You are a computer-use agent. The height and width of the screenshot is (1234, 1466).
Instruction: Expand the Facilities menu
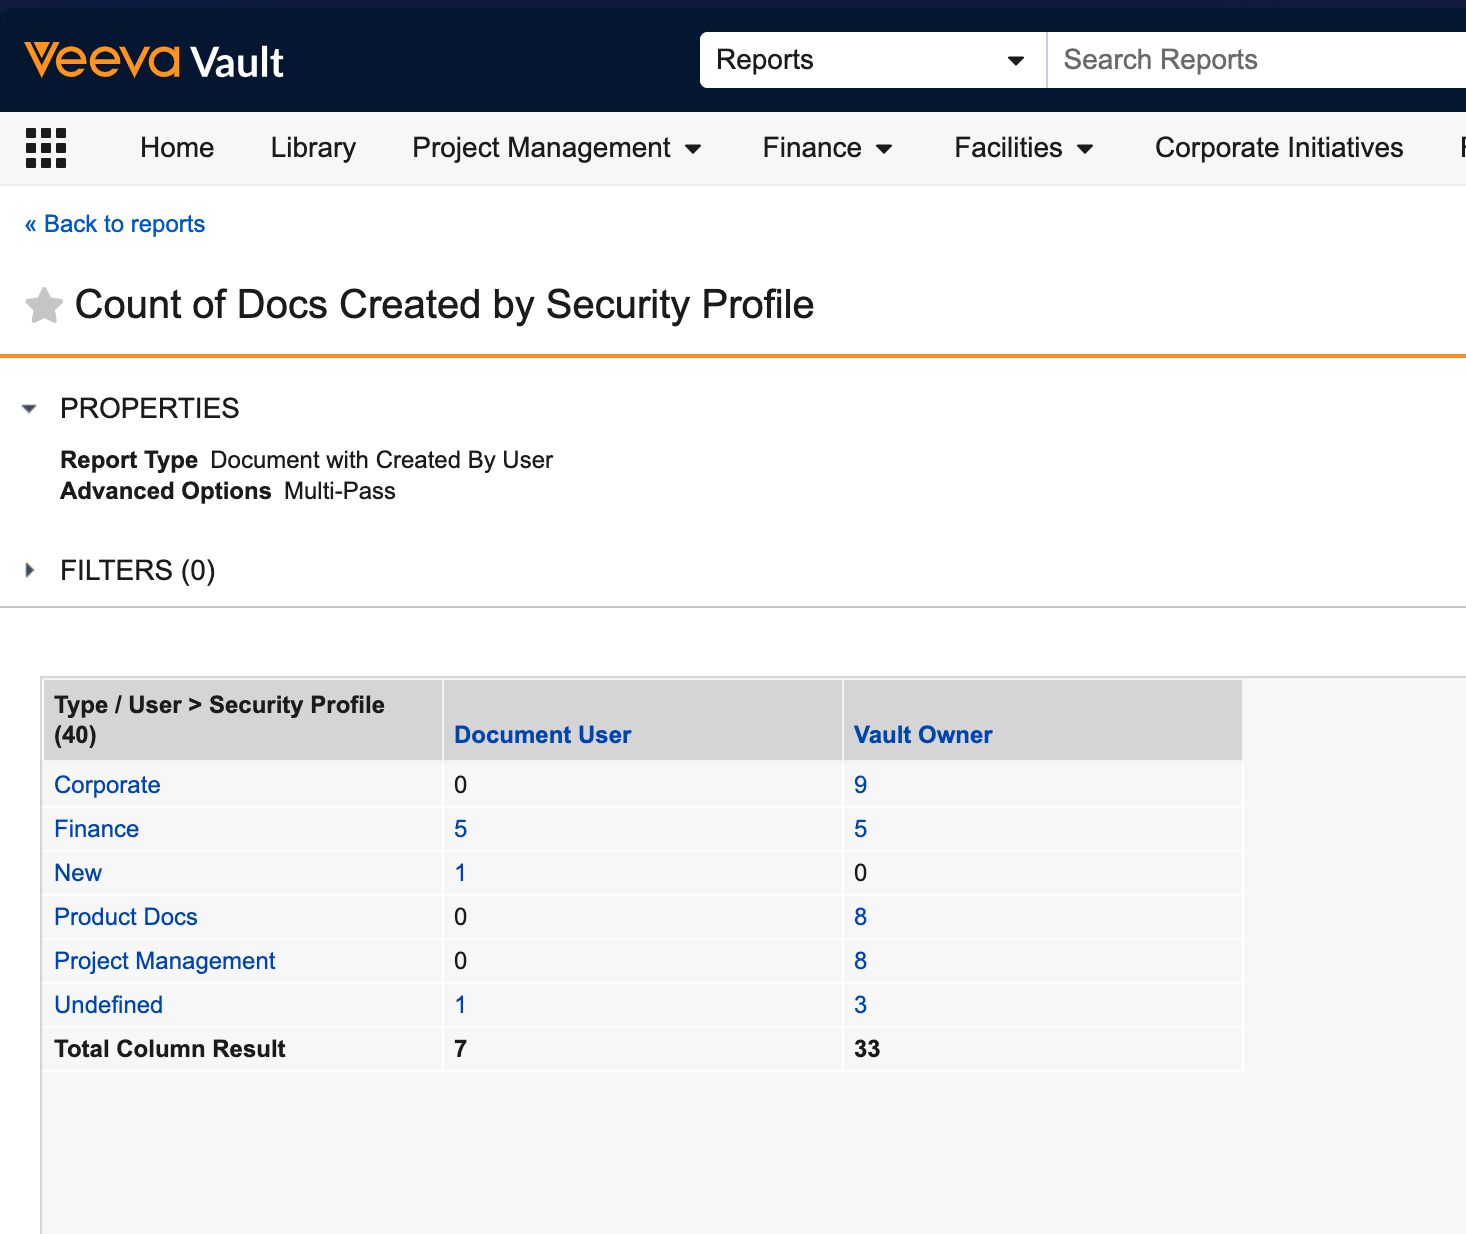tap(1024, 148)
